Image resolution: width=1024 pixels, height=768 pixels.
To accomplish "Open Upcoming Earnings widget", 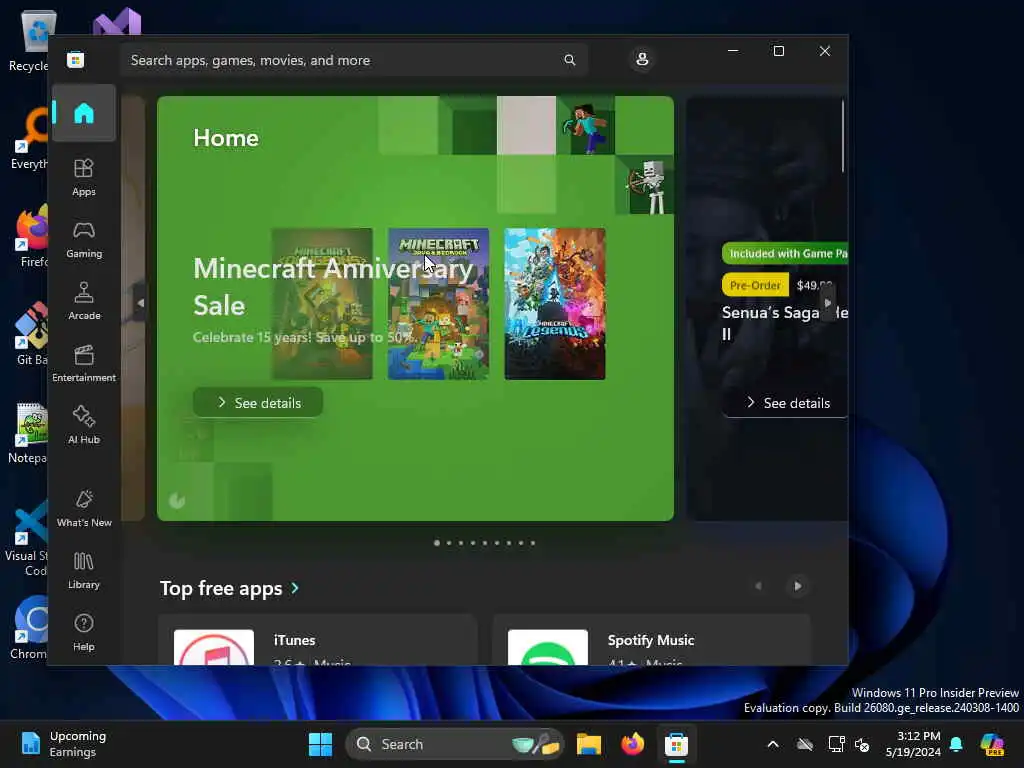I will [x=63, y=744].
